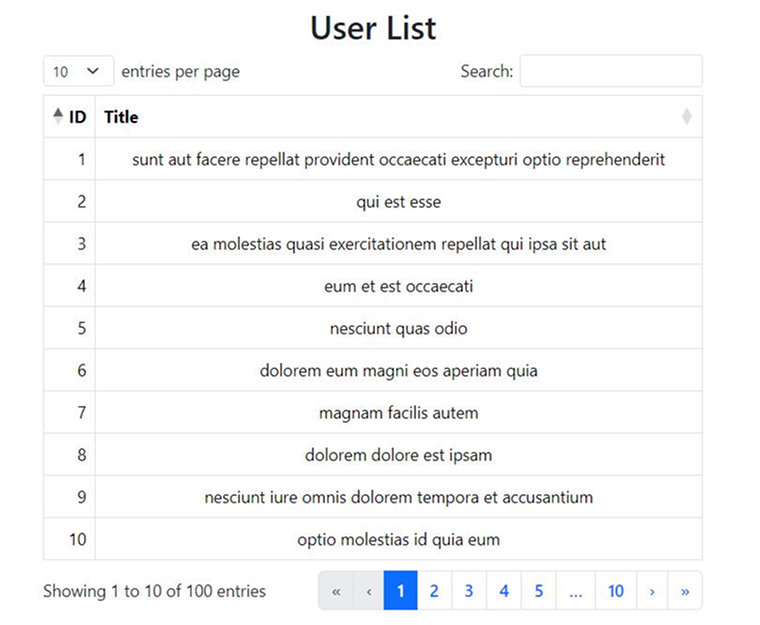Click the Title column sort arrow

(686, 117)
